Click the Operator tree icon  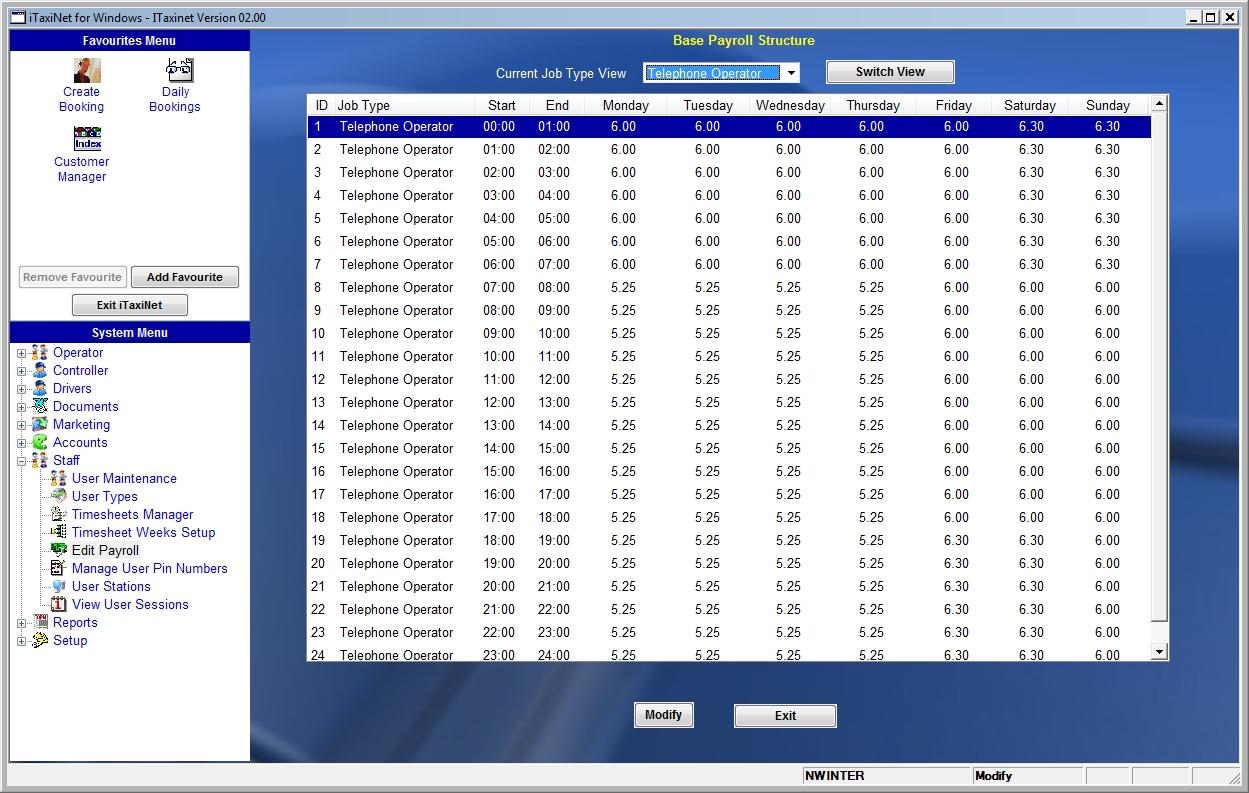[39, 353]
